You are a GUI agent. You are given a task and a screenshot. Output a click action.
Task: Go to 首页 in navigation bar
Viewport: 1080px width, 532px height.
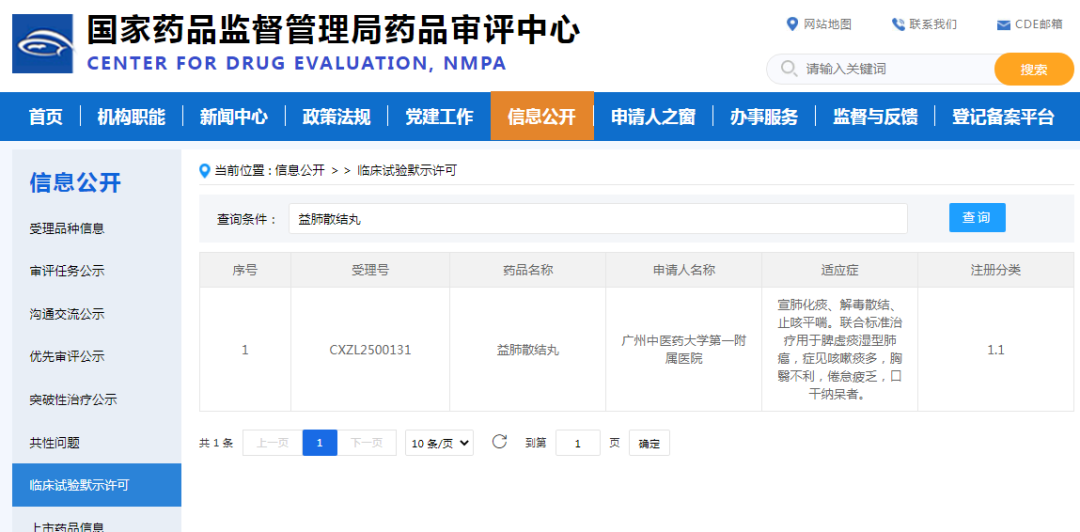point(45,117)
